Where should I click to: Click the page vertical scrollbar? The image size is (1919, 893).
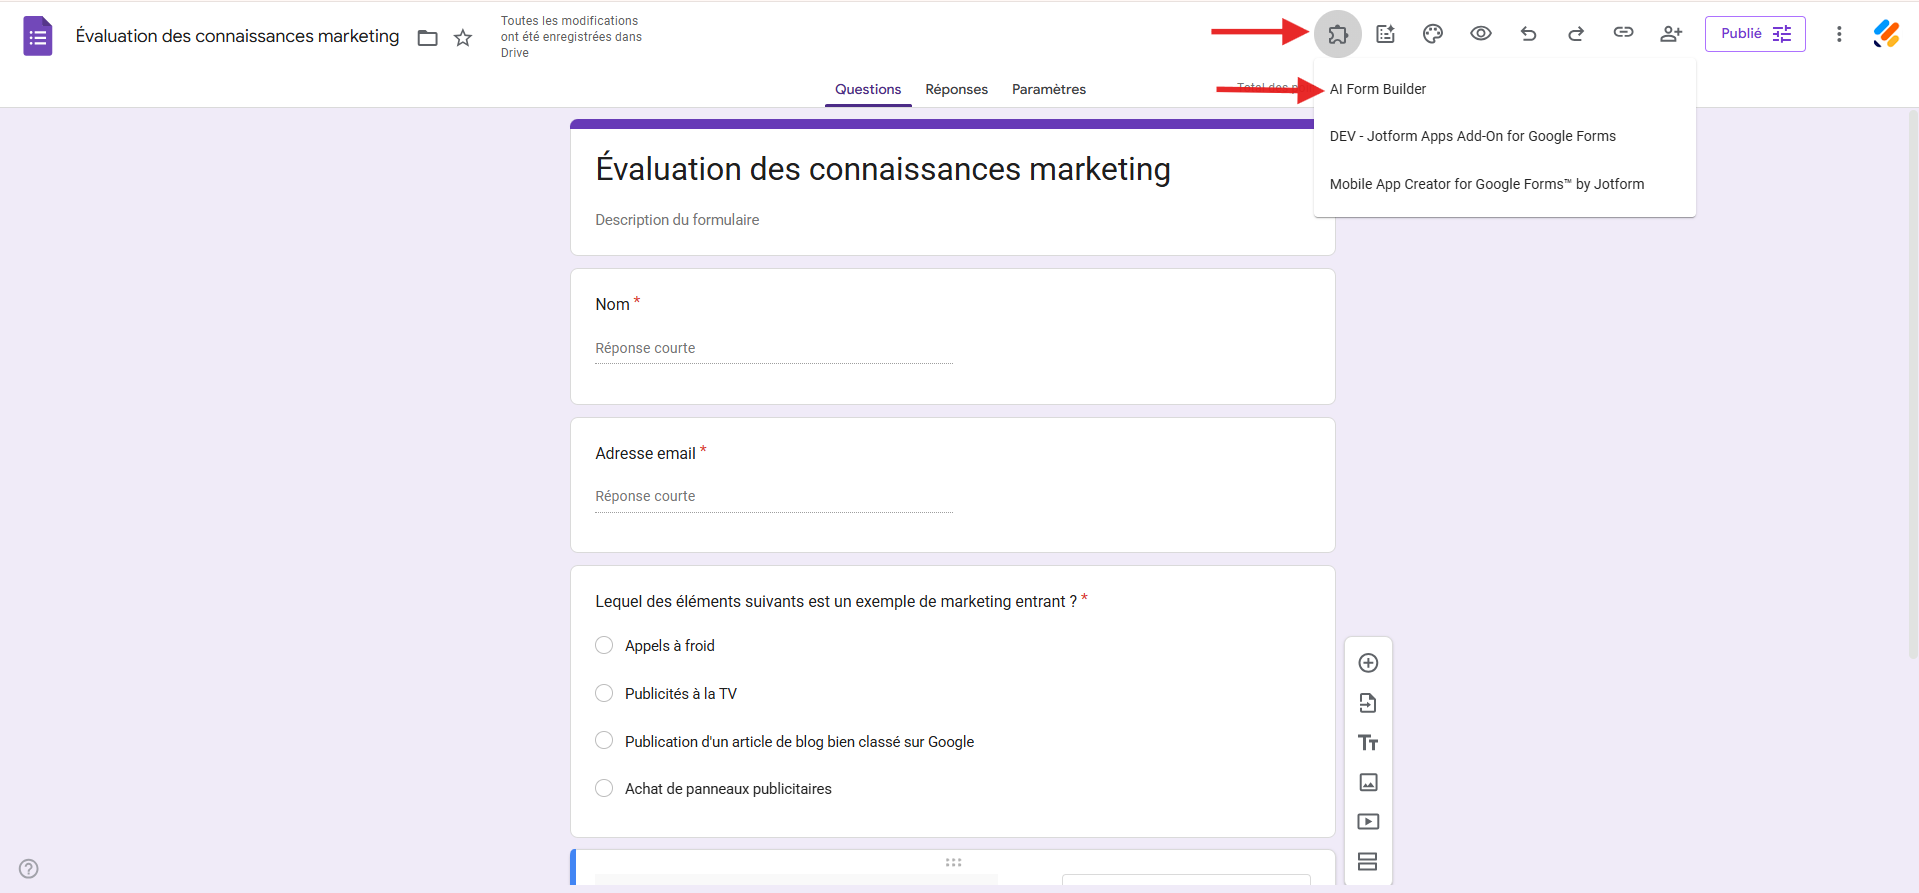pyautogui.click(x=1912, y=382)
